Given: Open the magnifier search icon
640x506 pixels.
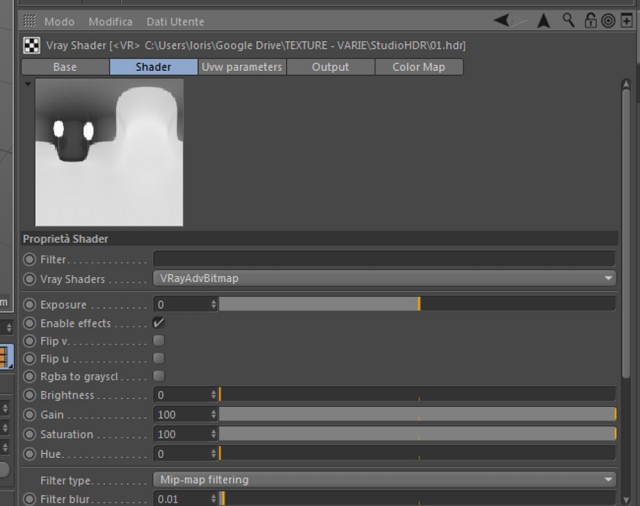Looking at the screenshot, I should click(568, 20).
